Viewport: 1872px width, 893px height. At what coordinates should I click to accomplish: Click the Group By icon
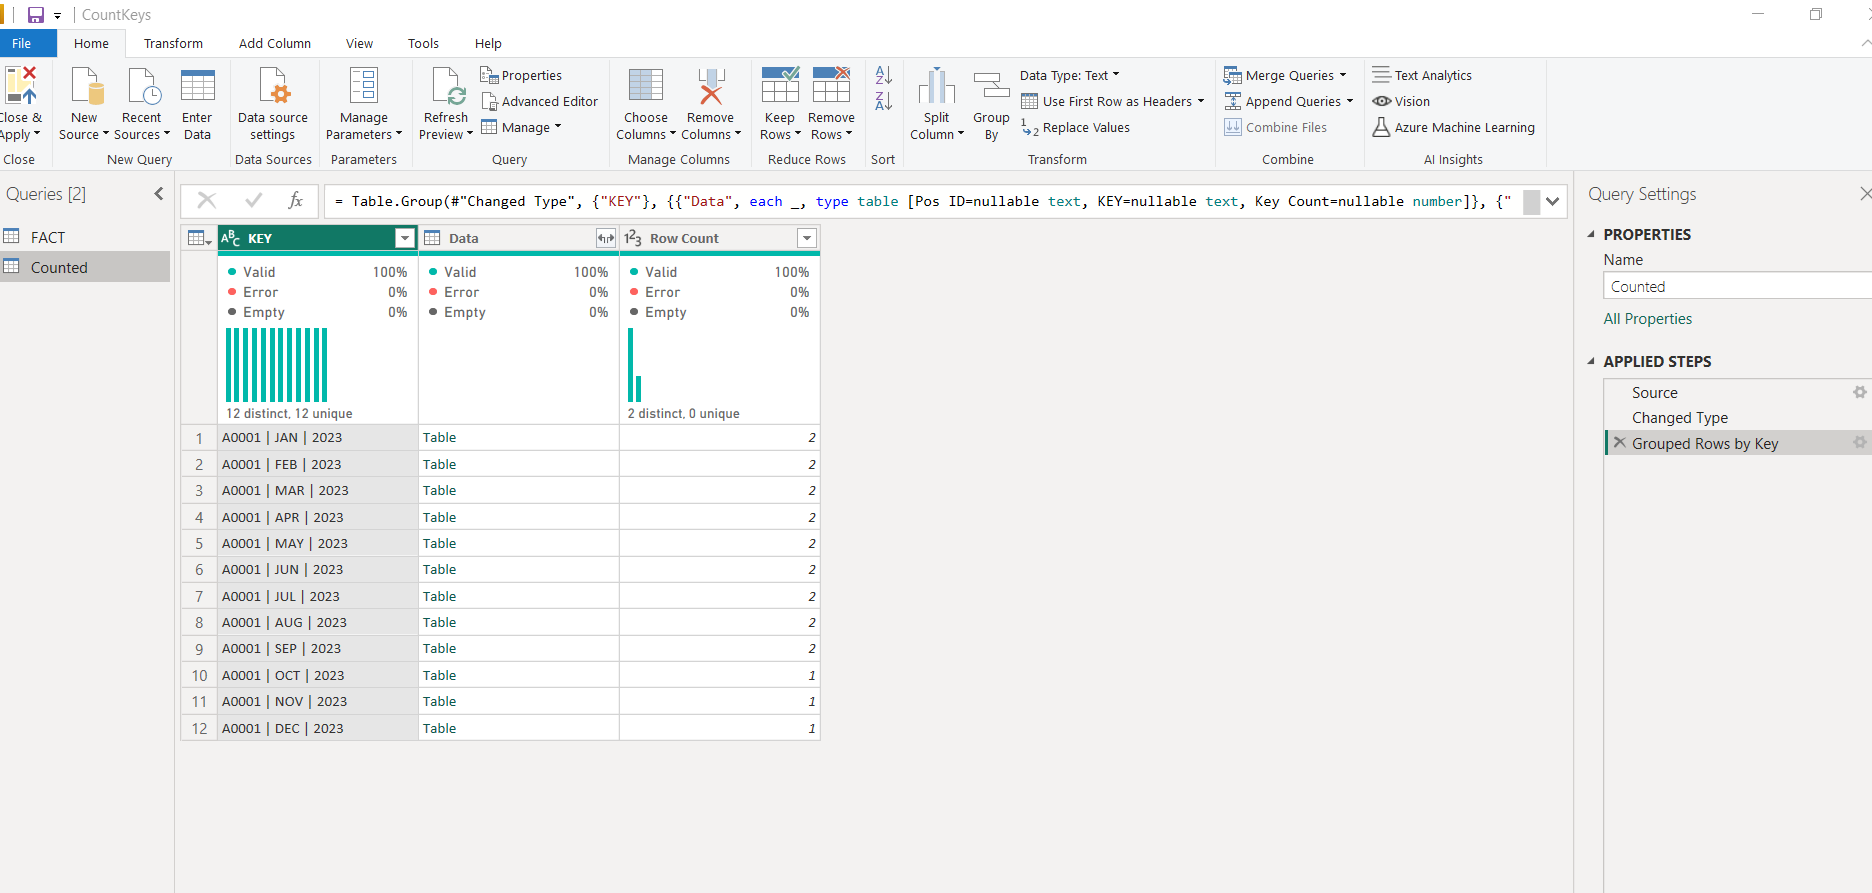991,86
